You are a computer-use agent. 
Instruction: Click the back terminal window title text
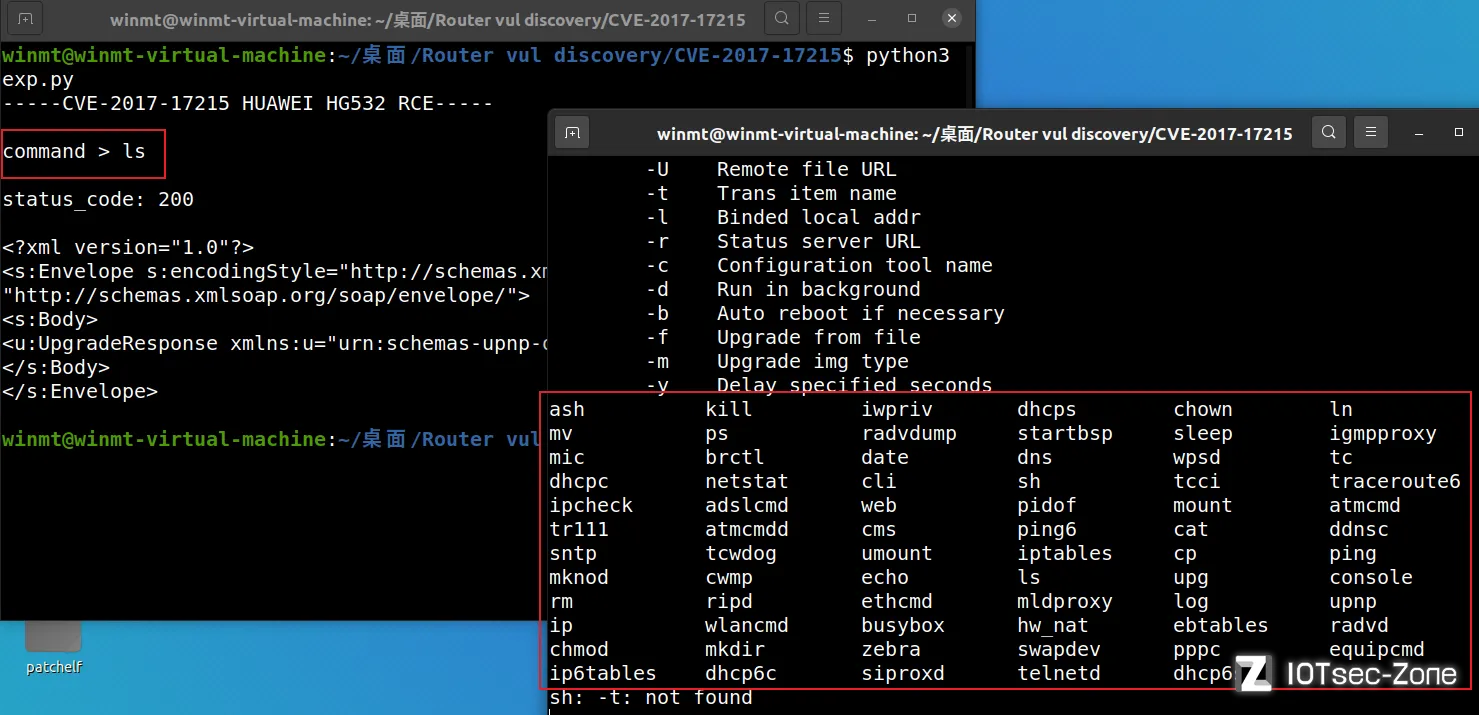click(x=427, y=20)
